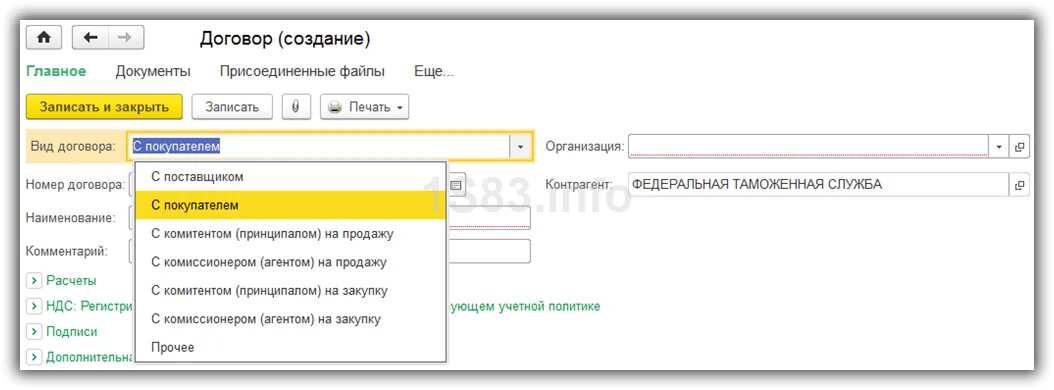The image size is (1054, 390).
Task: Click into the Организация input field
Action: click(809, 147)
